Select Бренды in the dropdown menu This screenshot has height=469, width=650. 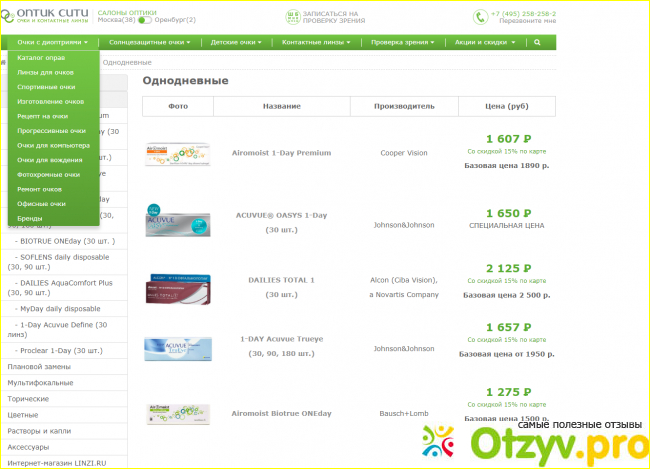30,217
